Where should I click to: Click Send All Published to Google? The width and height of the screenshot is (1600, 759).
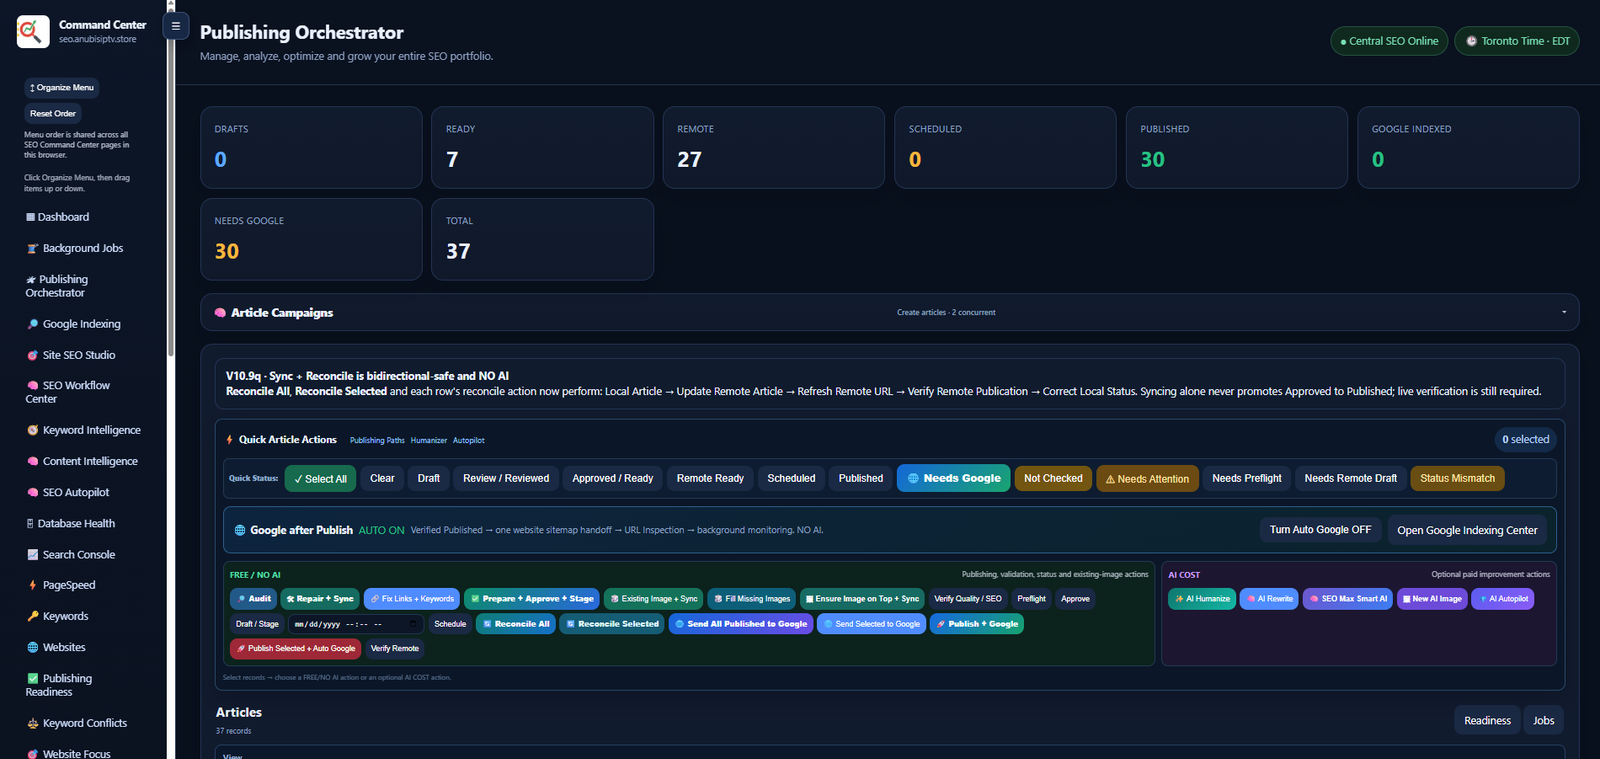pyautogui.click(x=741, y=624)
